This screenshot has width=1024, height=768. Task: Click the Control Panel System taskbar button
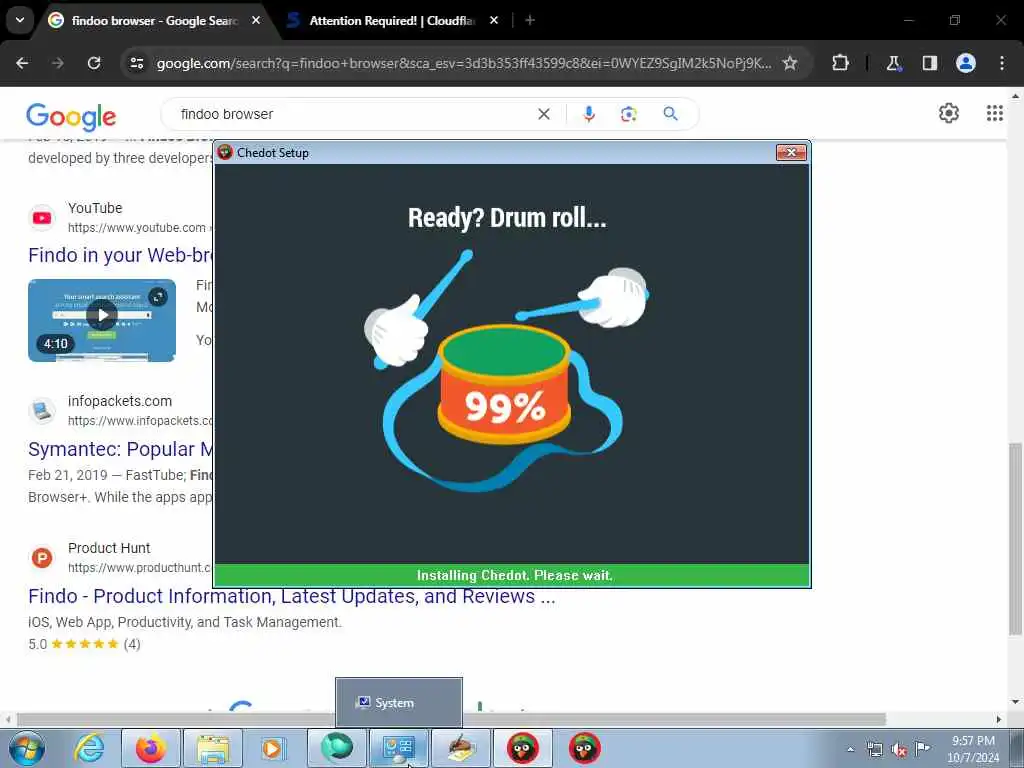tap(398, 748)
